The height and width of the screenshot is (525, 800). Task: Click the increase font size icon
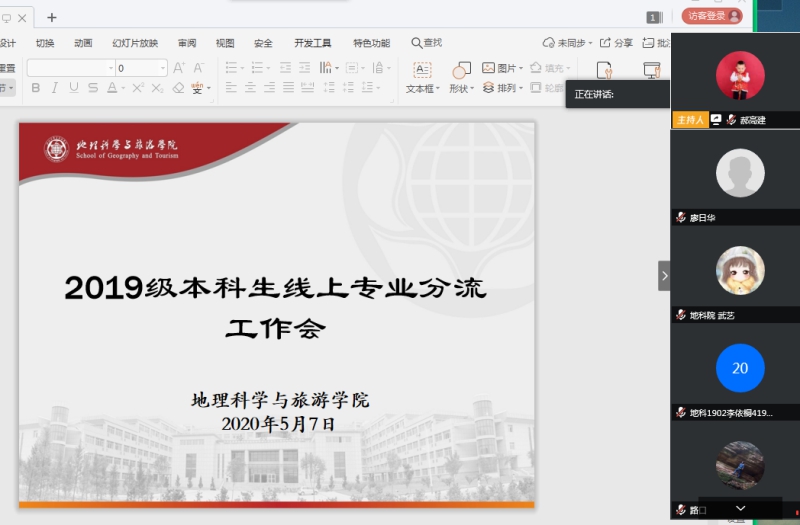179,68
